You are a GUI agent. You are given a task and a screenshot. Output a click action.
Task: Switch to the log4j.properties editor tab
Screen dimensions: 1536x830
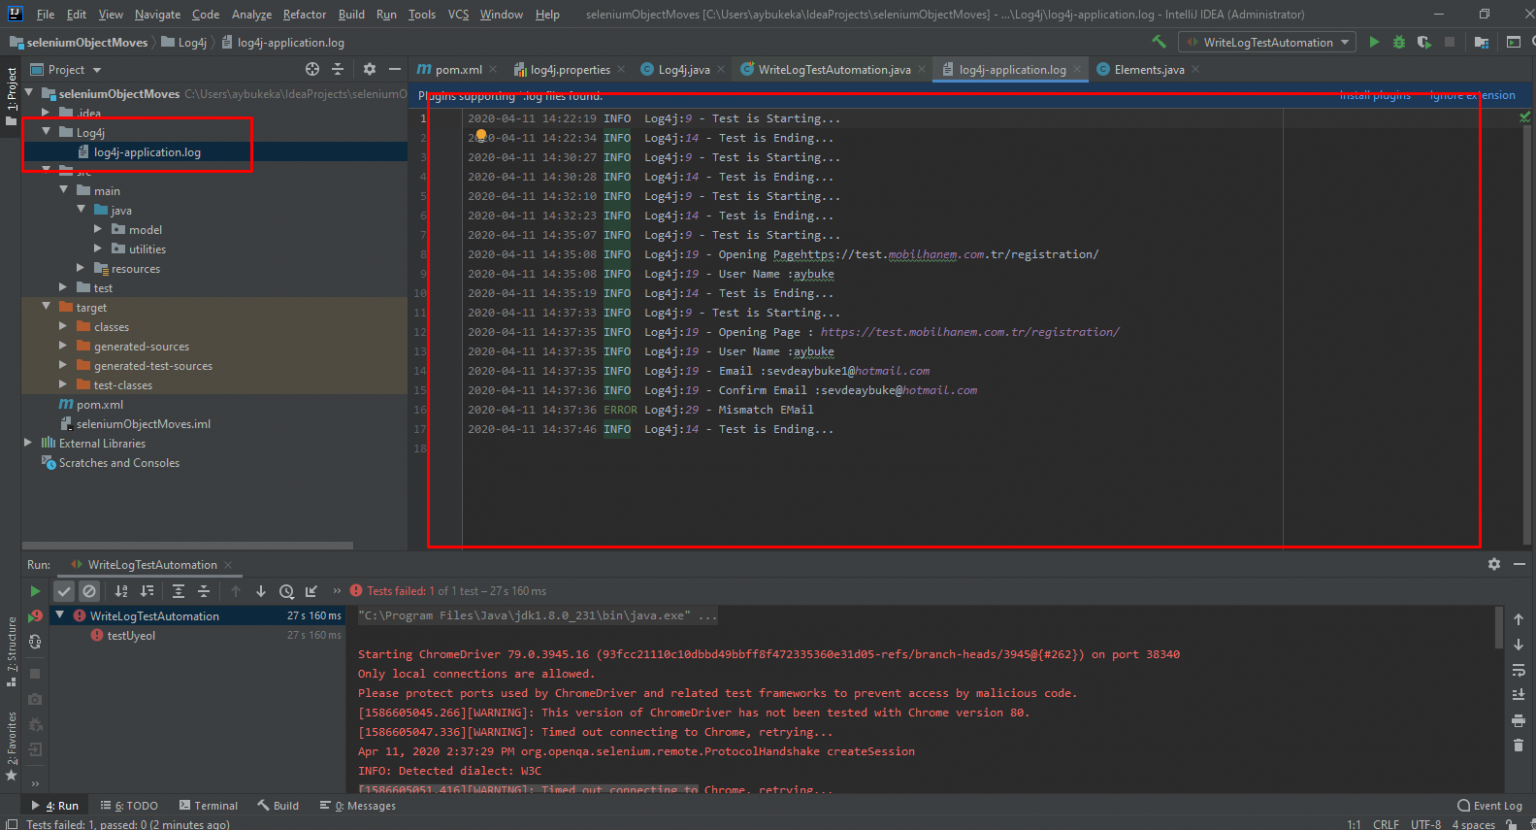[570, 69]
